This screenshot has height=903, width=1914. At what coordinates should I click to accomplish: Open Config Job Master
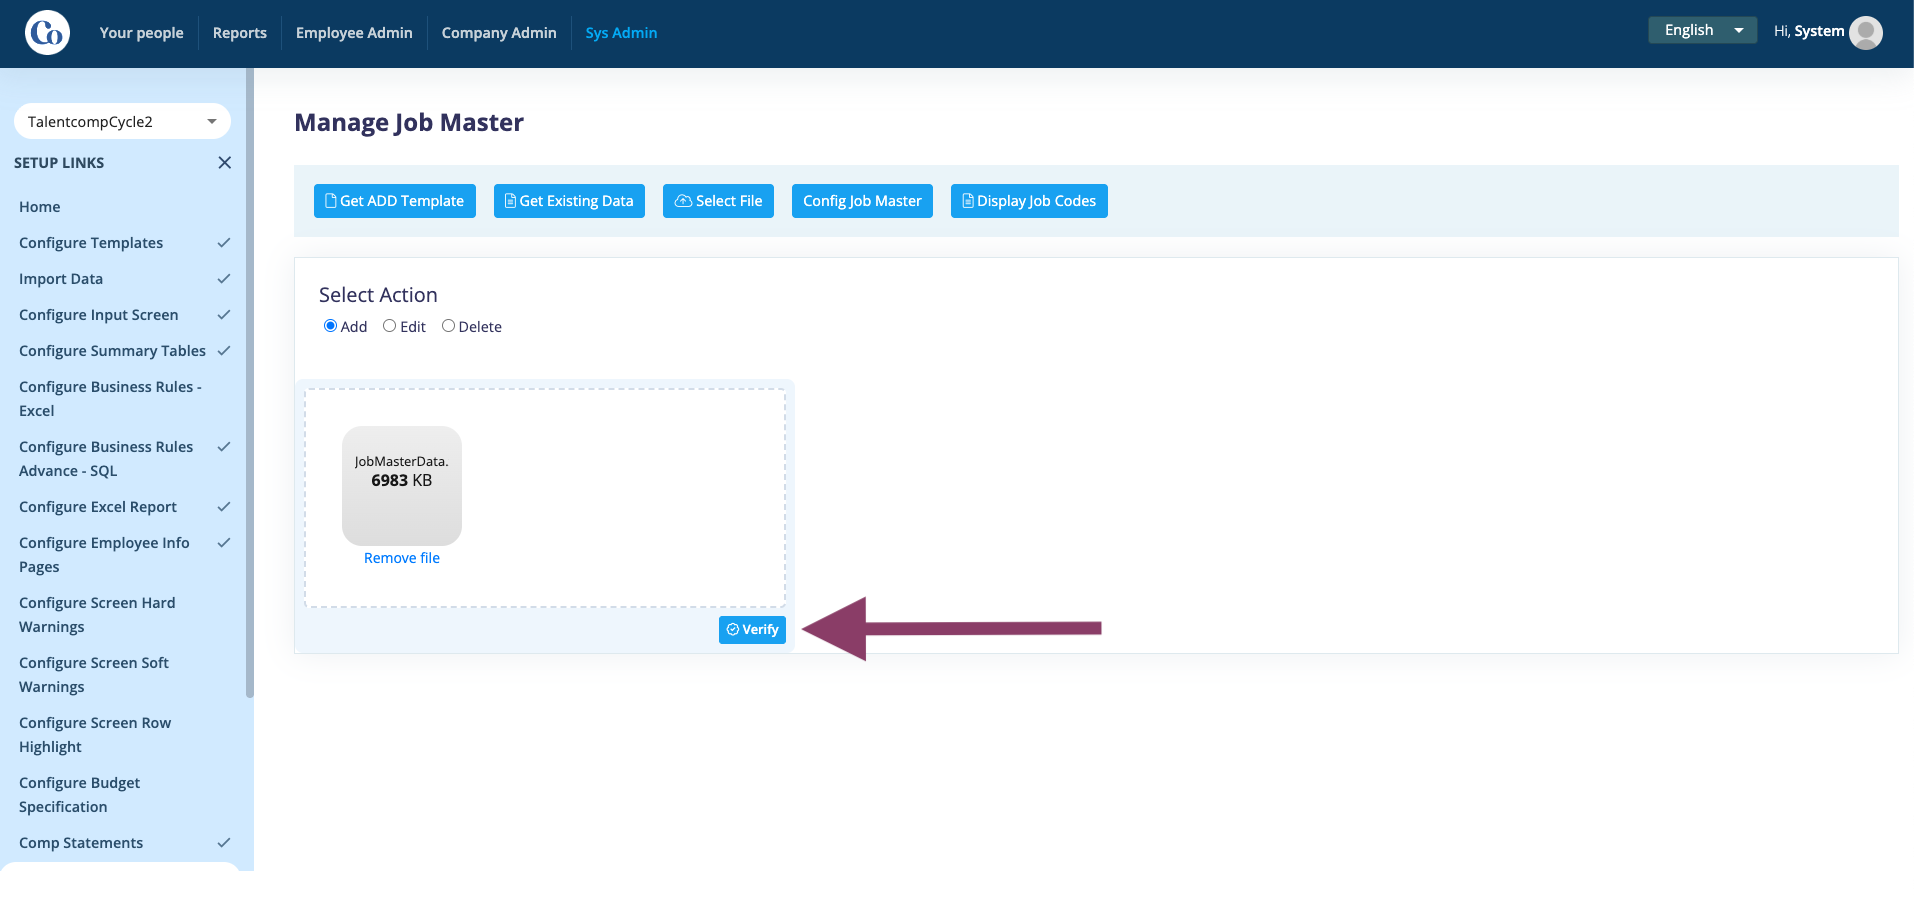(862, 201)
